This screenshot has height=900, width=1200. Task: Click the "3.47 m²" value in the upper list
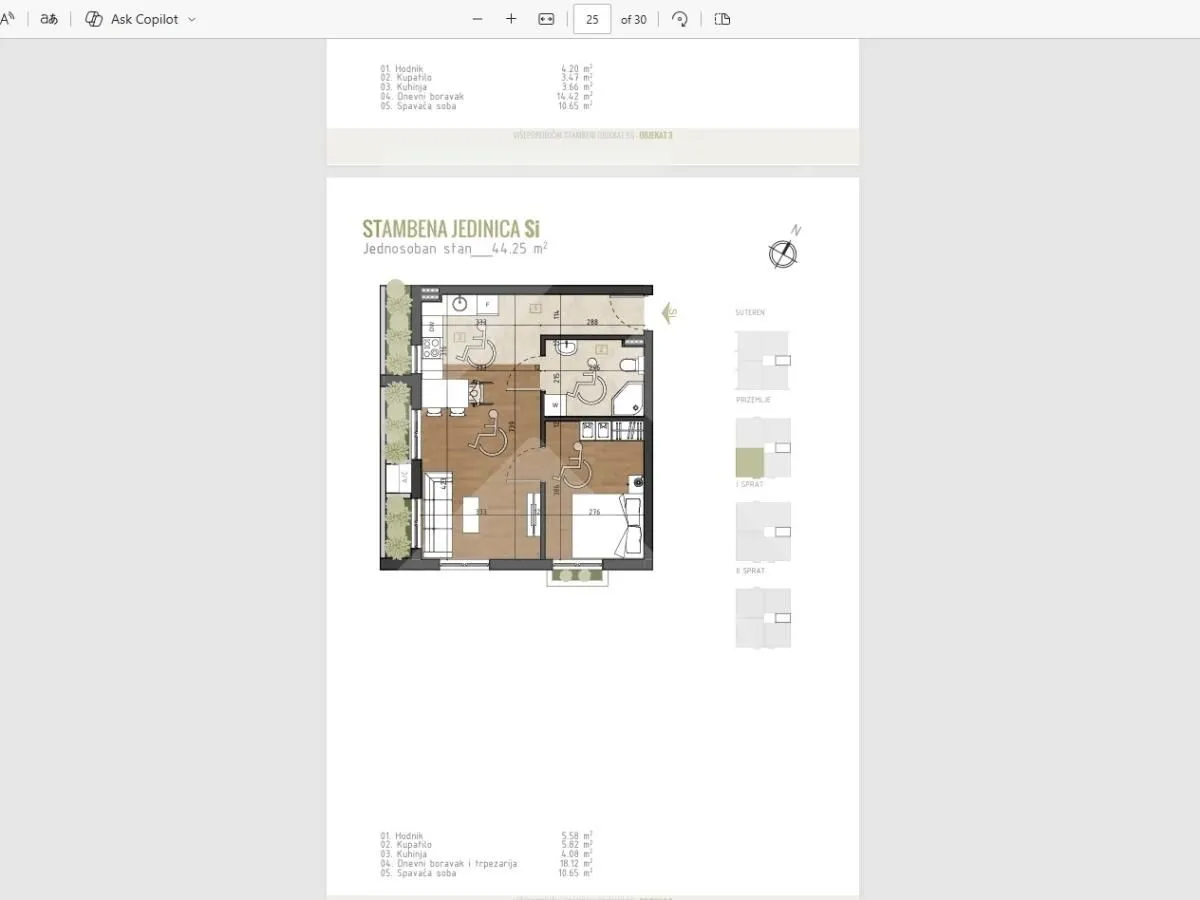577,78
